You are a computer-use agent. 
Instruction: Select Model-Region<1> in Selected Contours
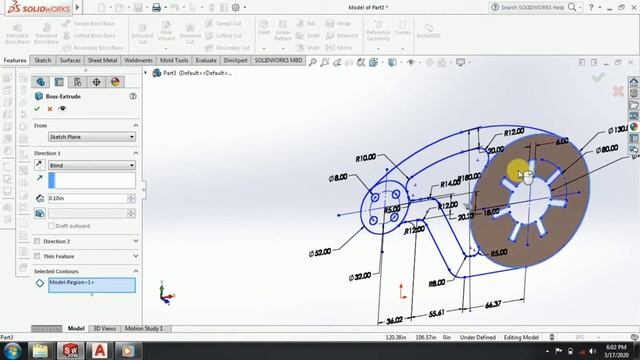point(71,282)
